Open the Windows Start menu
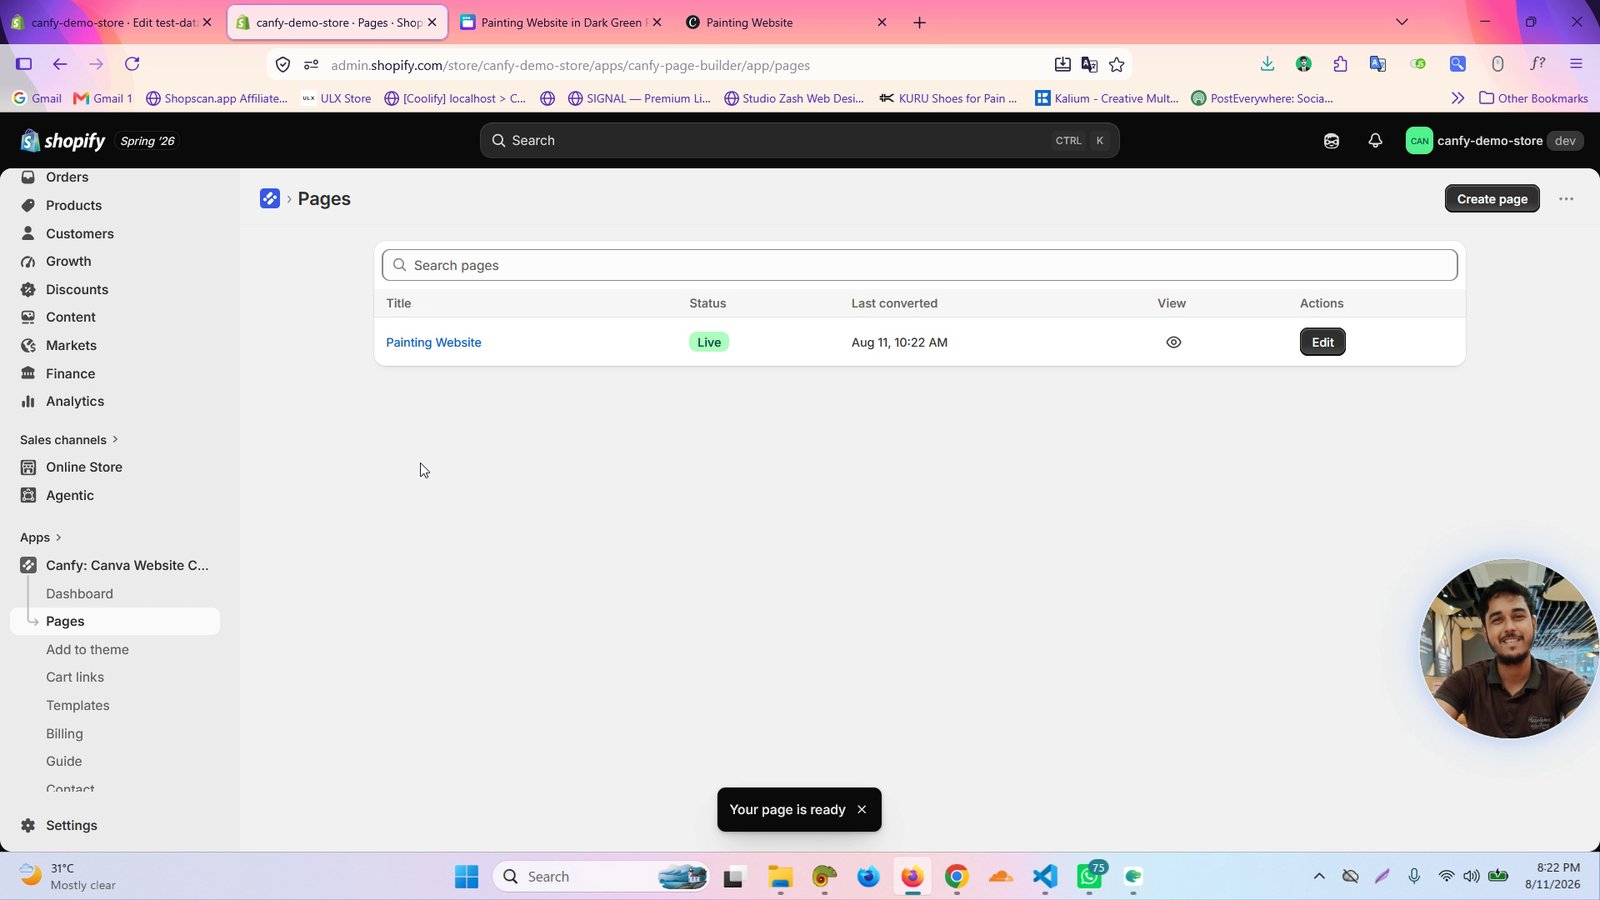 click(466, 877)
